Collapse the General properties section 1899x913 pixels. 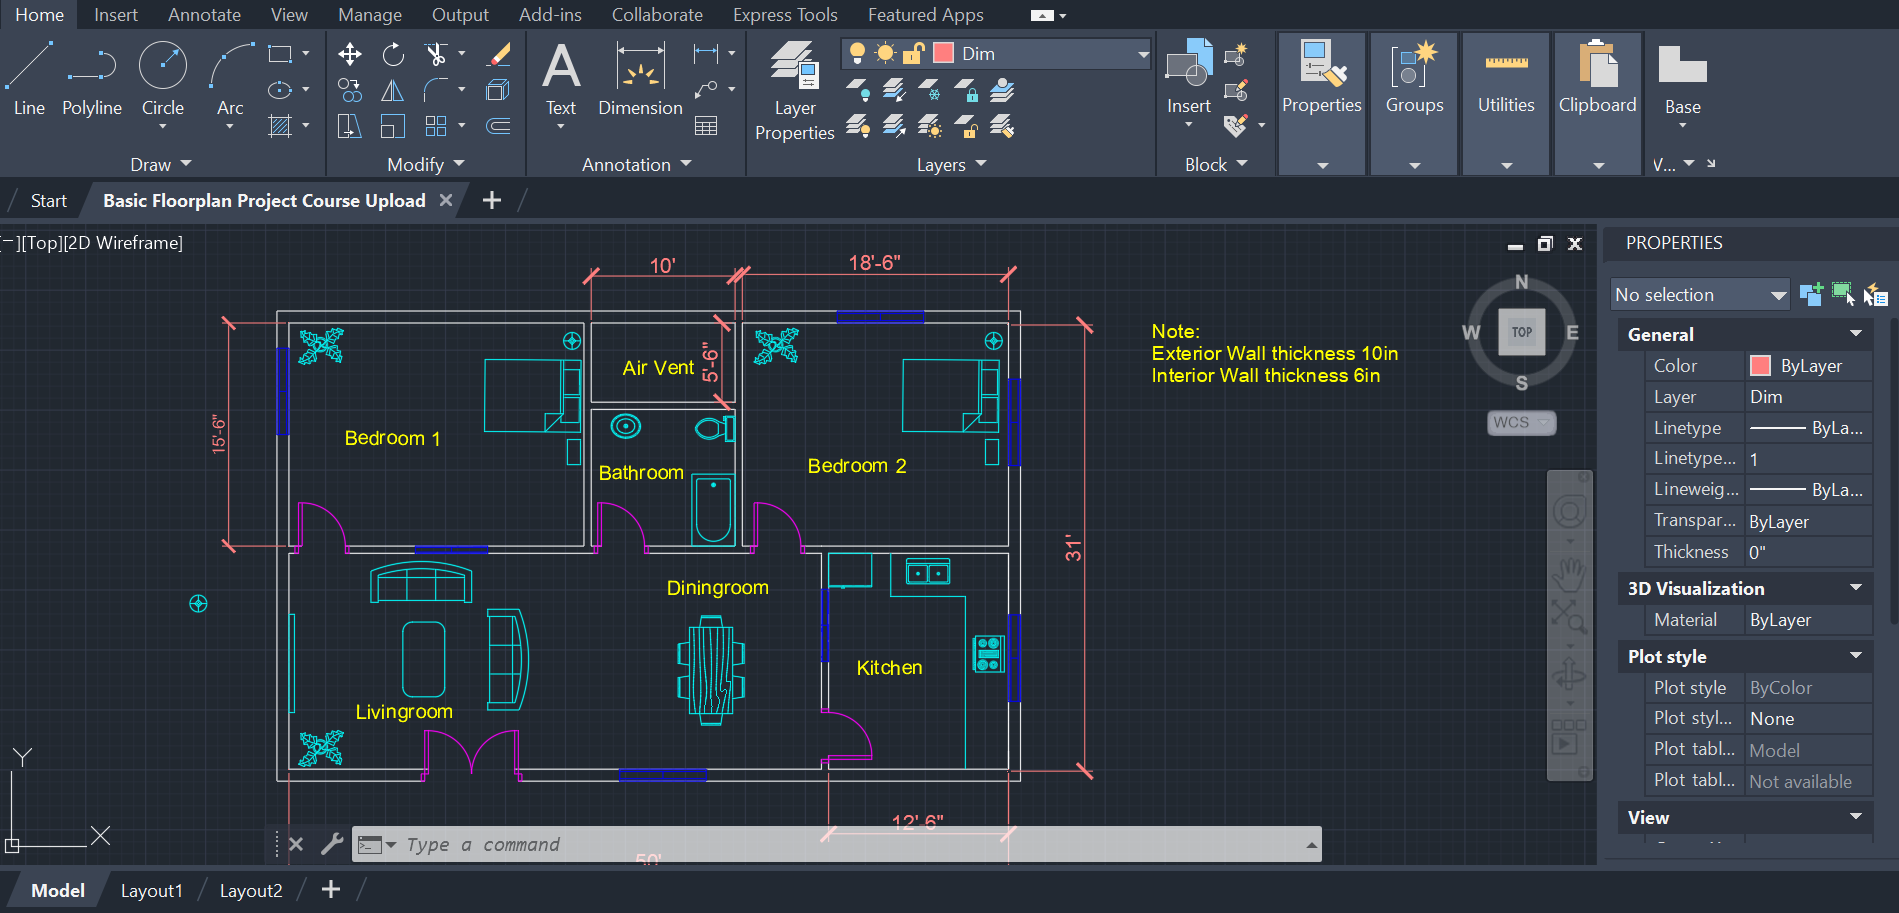pos(1856,334)
